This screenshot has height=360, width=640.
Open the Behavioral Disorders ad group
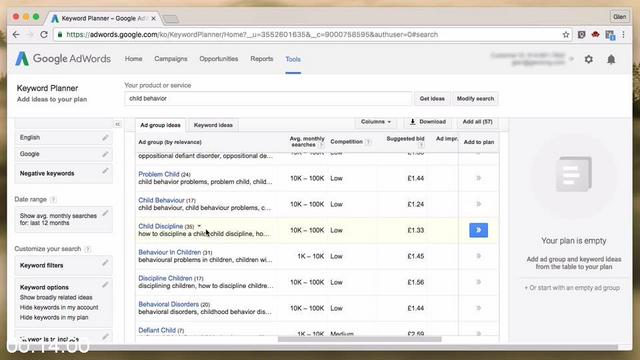pyautogui.click(x=168, y=304)
